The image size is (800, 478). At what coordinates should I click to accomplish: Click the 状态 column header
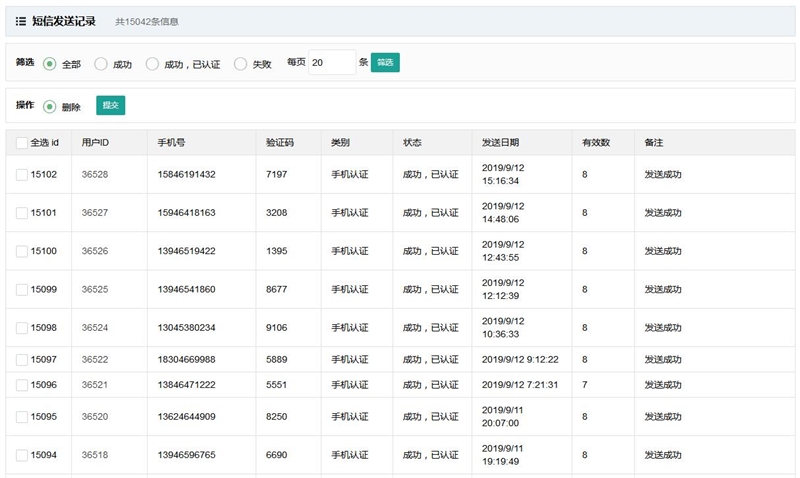click(x=413, y=143)
